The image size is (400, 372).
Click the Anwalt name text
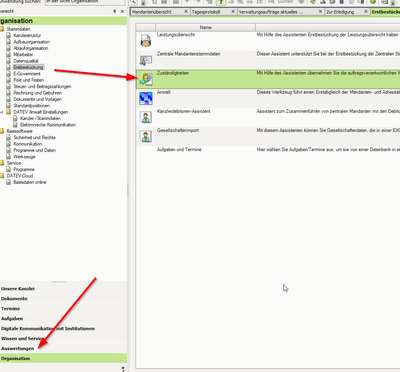pyautogui.click(x=164, y=92)
